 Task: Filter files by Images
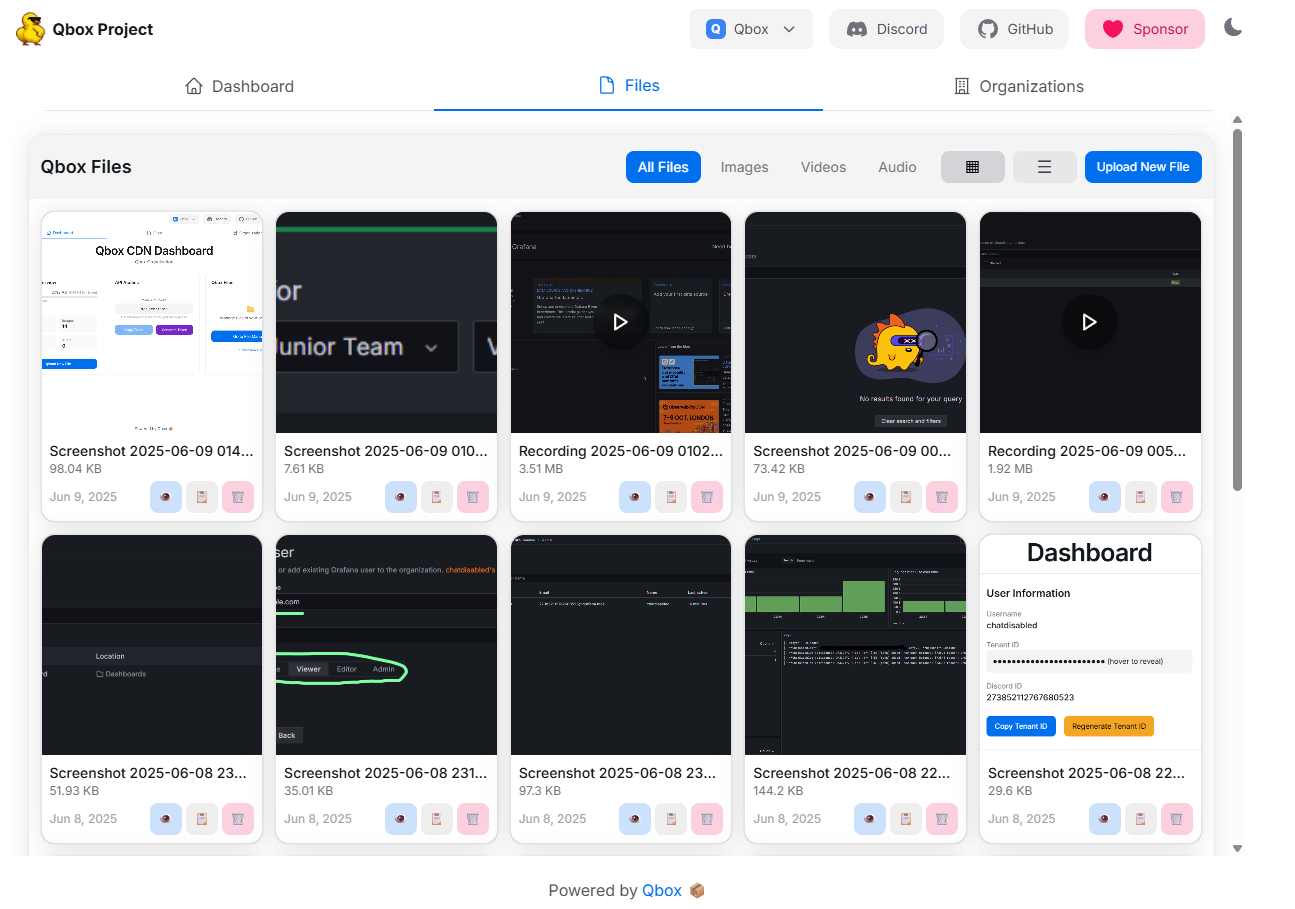tap(745, 167)
